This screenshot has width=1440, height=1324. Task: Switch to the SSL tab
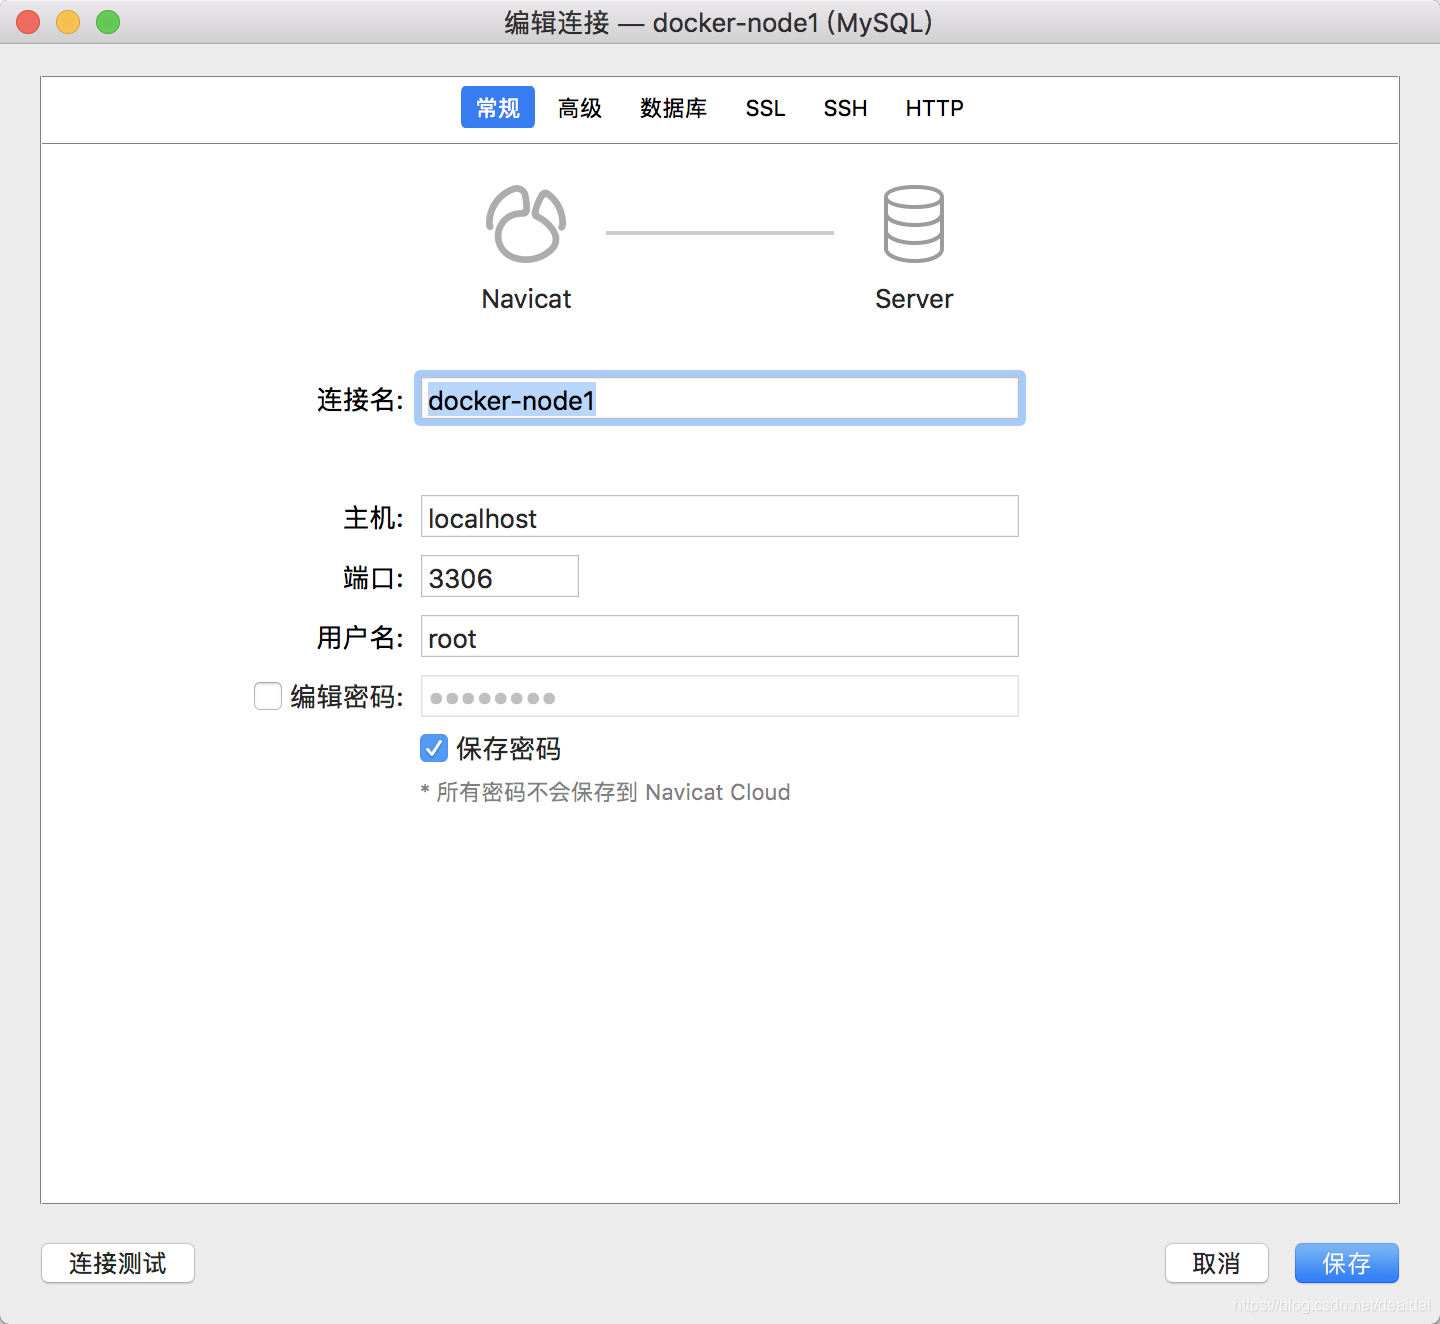(765, 108)
